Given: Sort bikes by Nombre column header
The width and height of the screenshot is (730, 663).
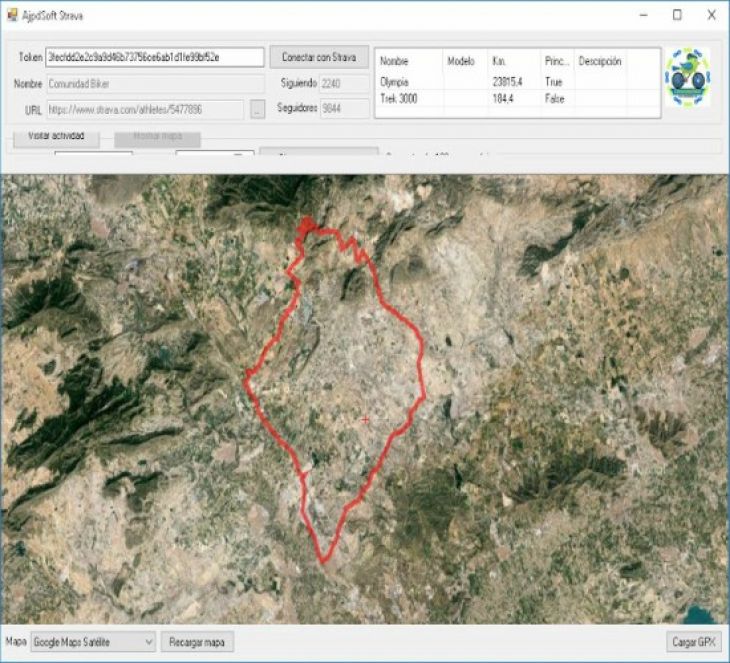Looking at the screenshot, I should tap(394, 61).
